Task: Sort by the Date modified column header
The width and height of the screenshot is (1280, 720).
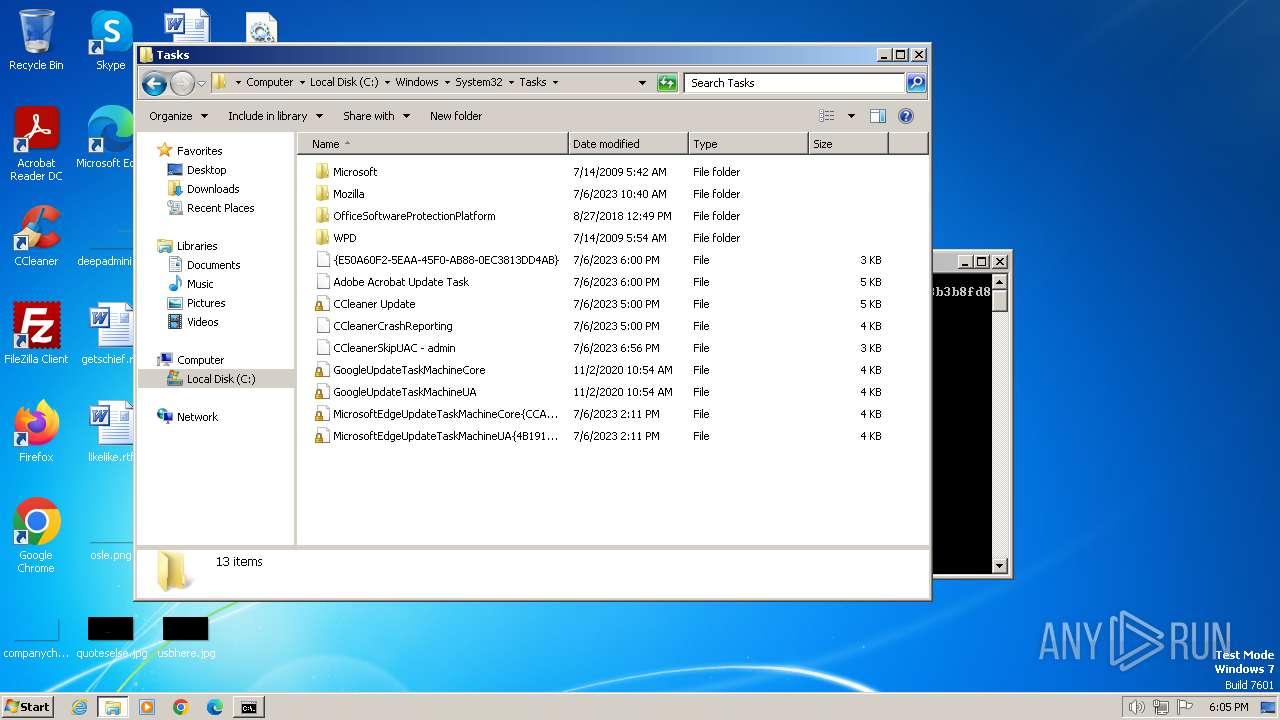Action: point(628,144)
